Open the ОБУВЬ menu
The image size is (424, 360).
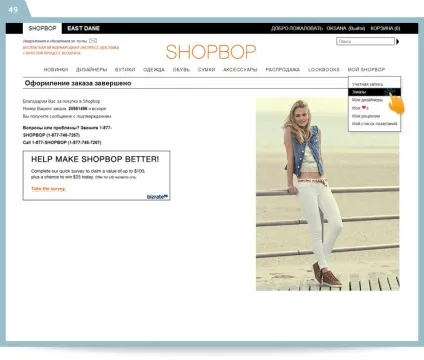pos(181,70)
